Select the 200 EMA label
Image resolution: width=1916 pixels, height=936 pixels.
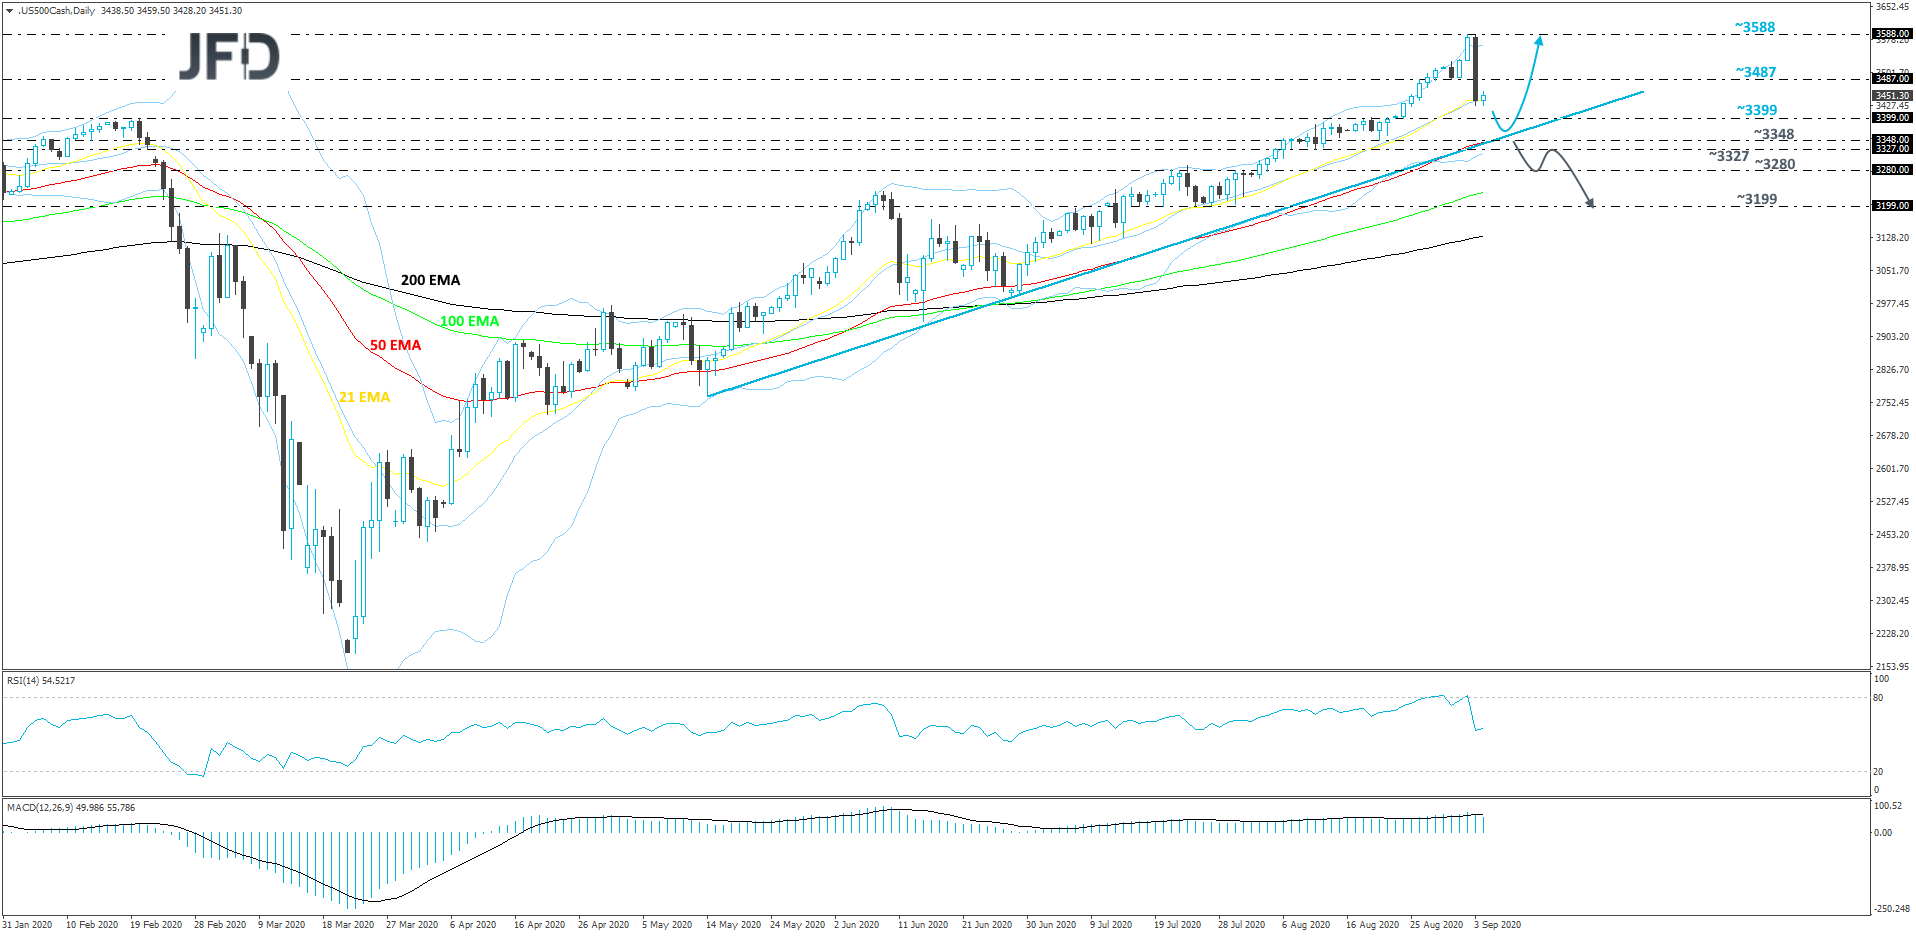(x=430, y=280)
